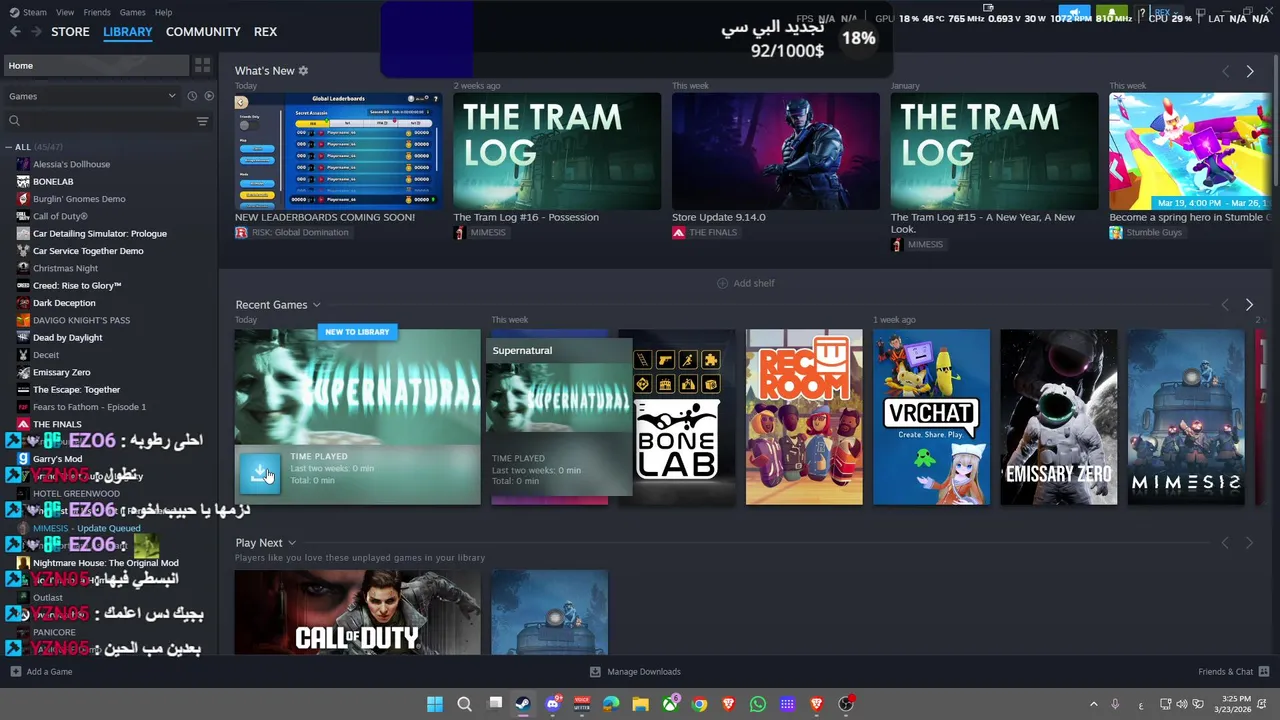Click the Manage Downloads icon
This screenshot has height=720, width=1280.
pyautogui.click(x=595, y=672)
